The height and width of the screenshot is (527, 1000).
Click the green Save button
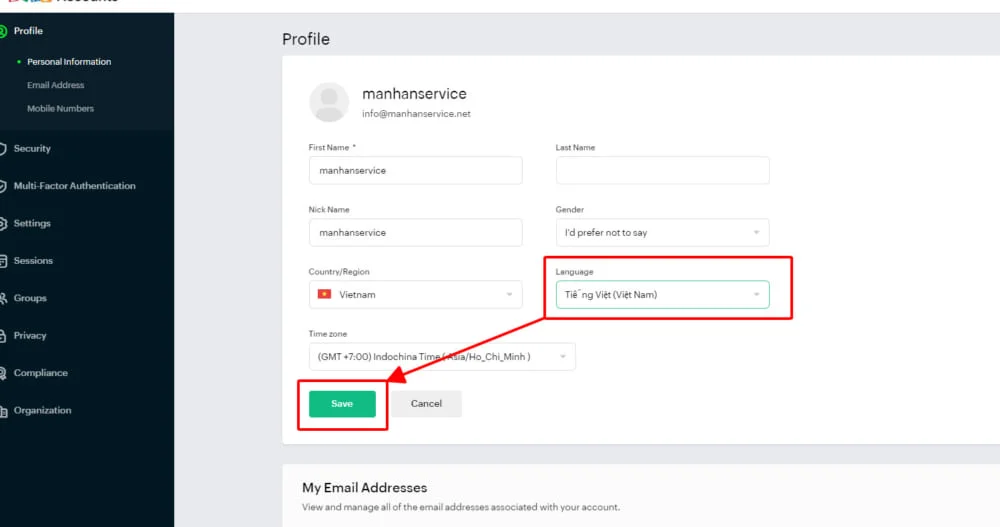pos(342,403)
